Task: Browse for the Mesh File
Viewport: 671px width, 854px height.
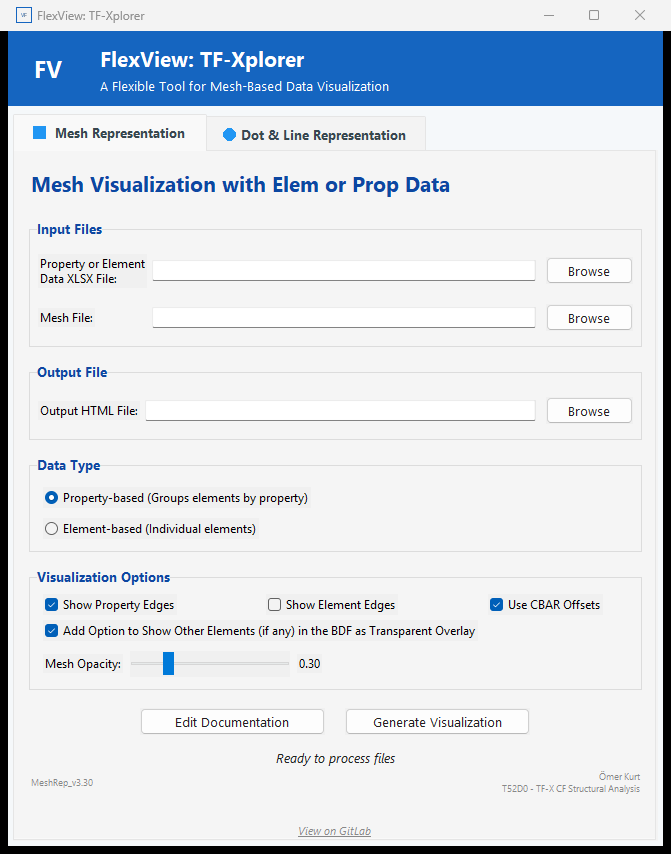Action: [x=588, y=317]
